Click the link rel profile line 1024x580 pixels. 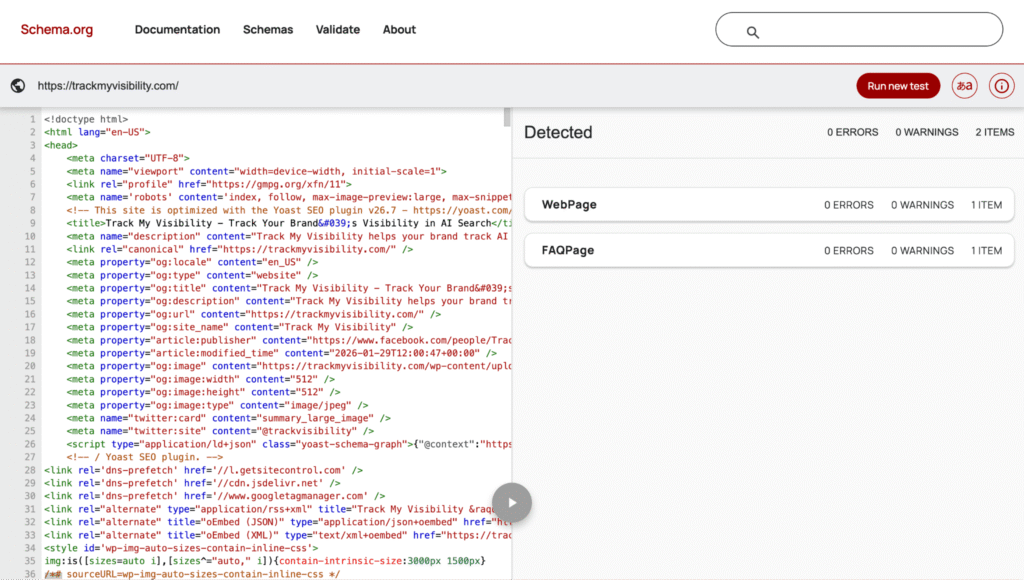click(209, 184)
